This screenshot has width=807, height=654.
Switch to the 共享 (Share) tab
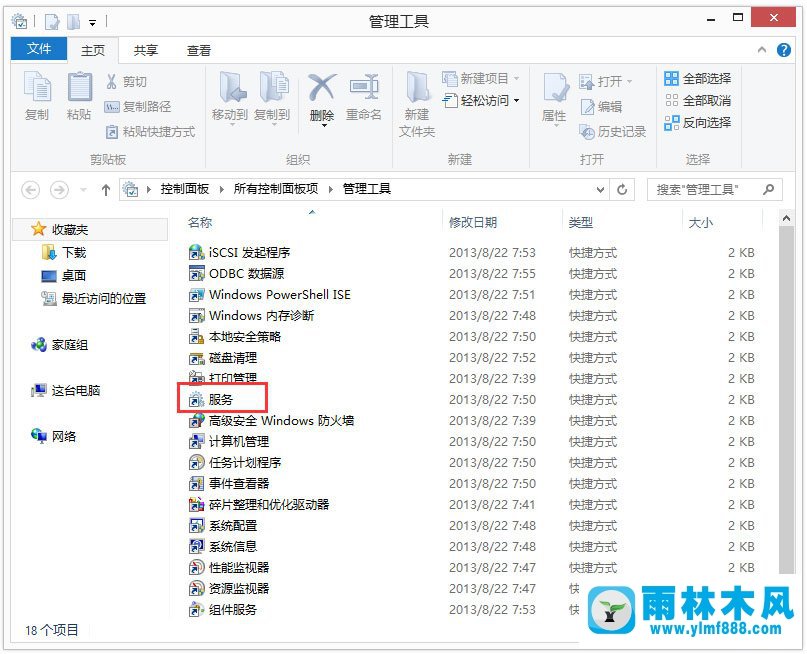(x=146, y=50)
